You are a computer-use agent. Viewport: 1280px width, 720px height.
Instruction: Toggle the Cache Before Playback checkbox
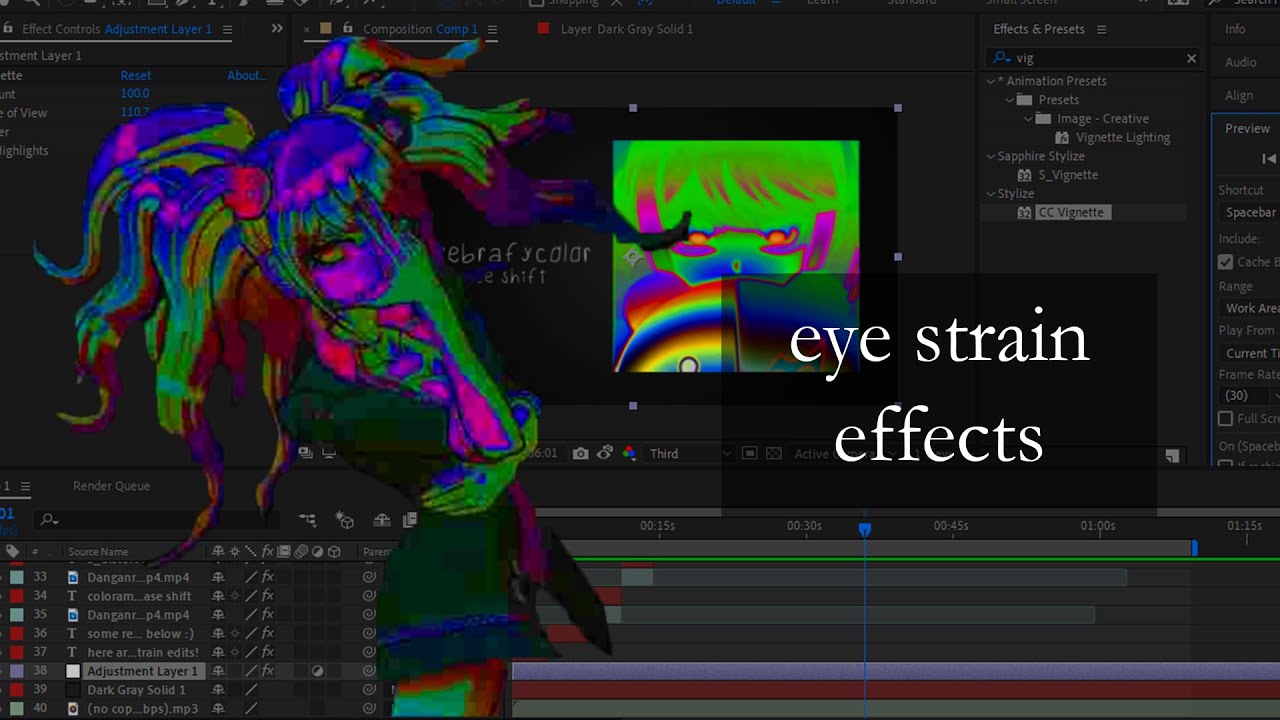(1225, 262)
